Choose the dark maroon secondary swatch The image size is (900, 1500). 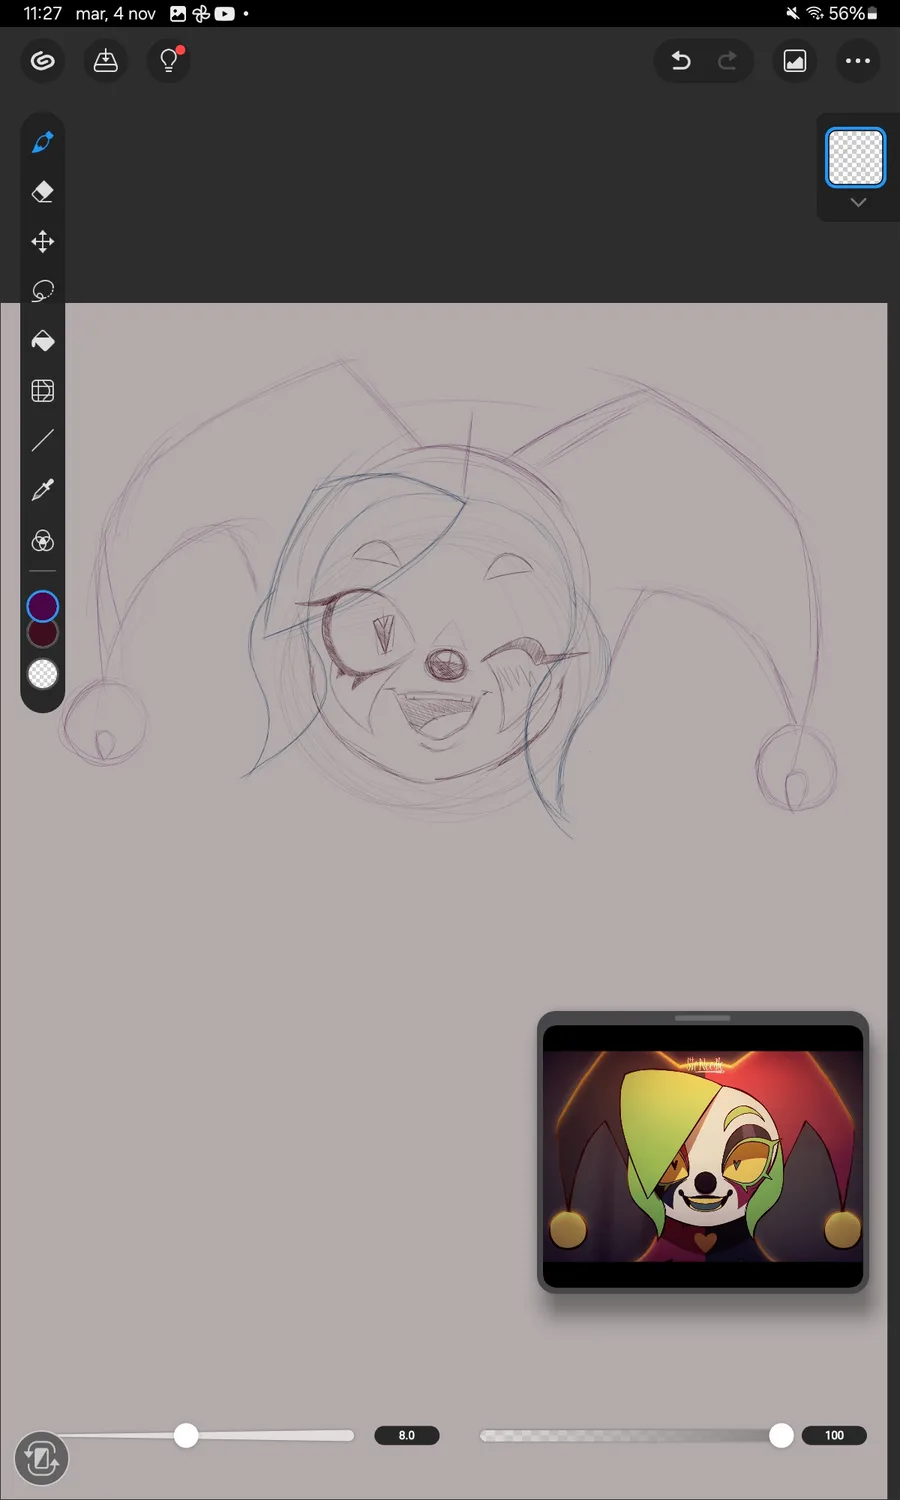coord(42,634)
